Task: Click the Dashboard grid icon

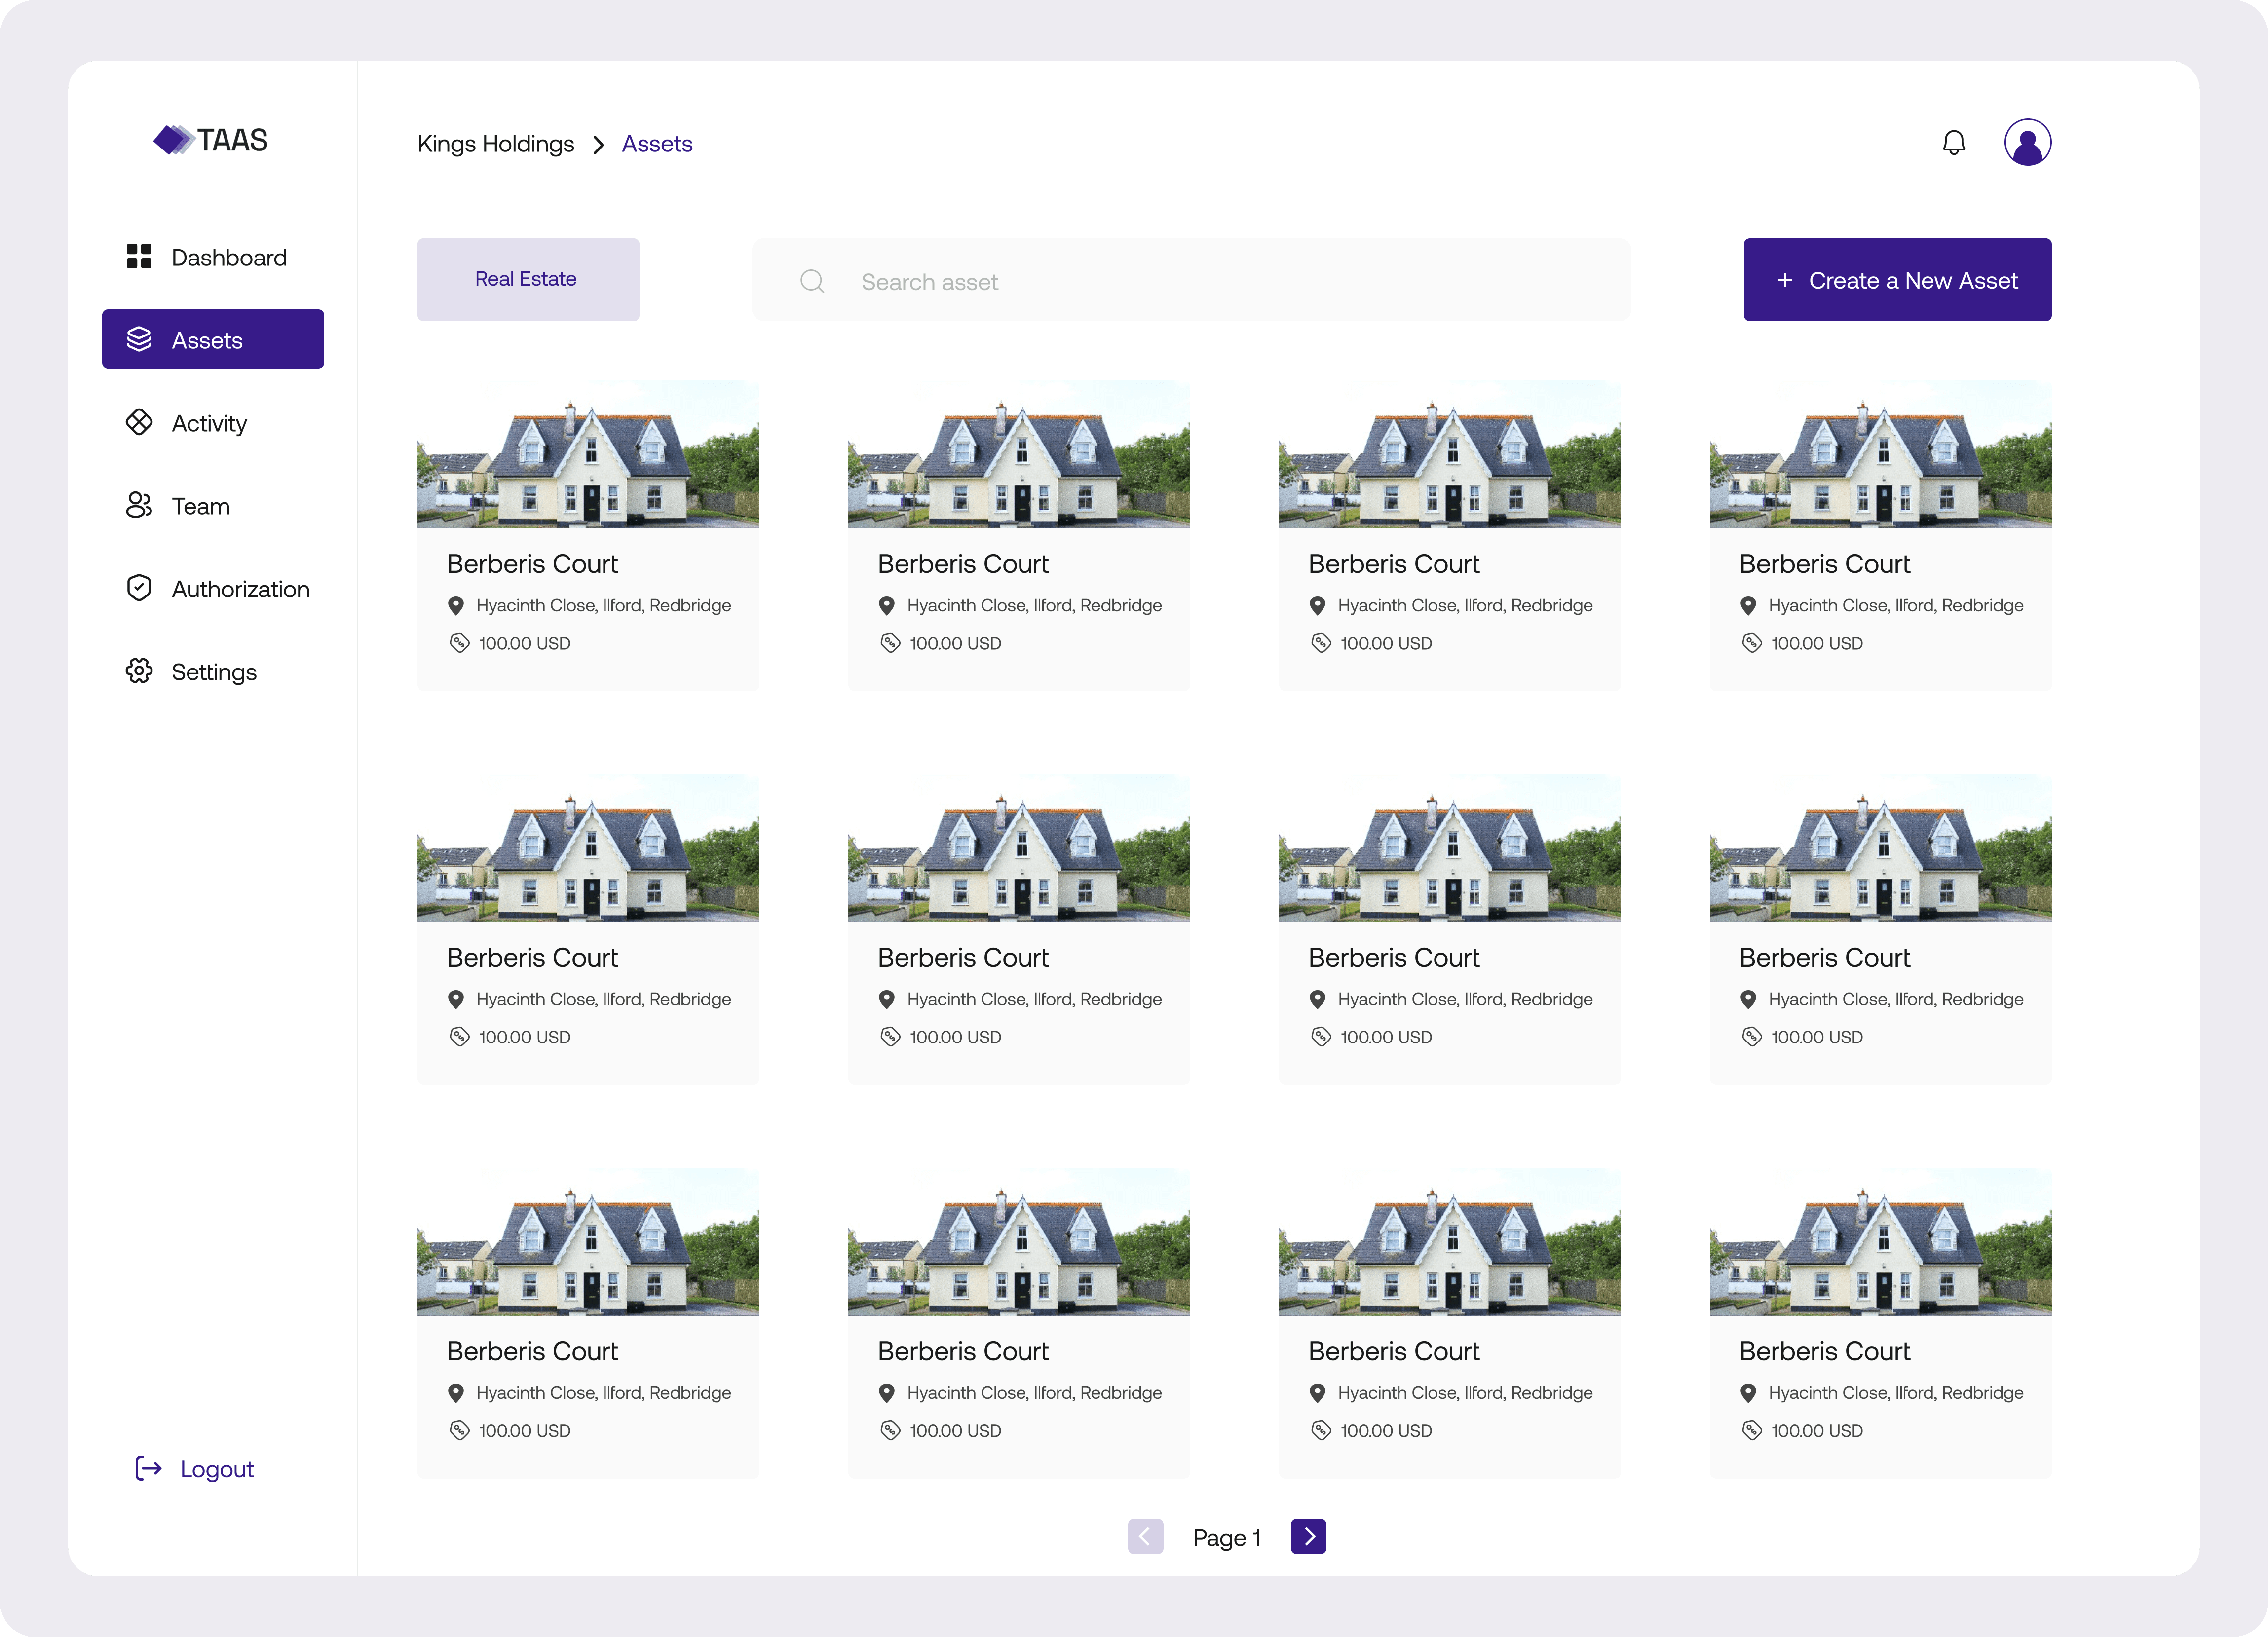Action: coord(139,257)
